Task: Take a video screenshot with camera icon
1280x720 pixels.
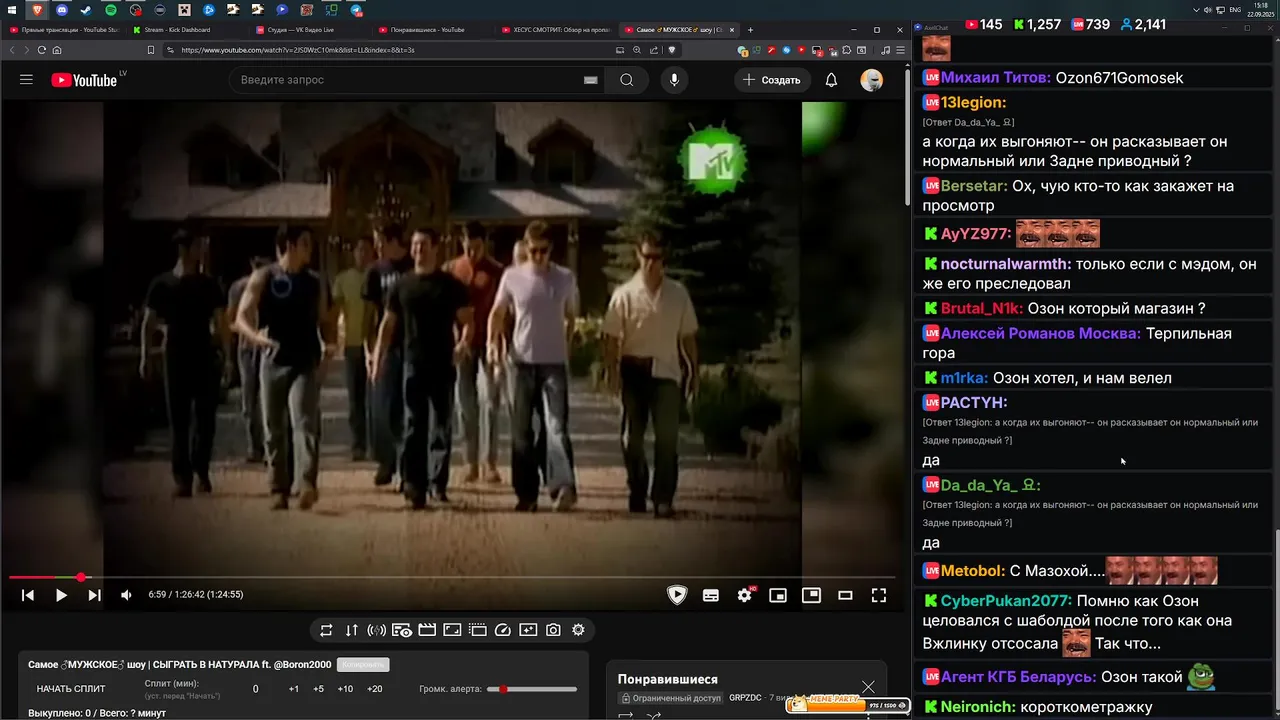Action: (553, 630)
